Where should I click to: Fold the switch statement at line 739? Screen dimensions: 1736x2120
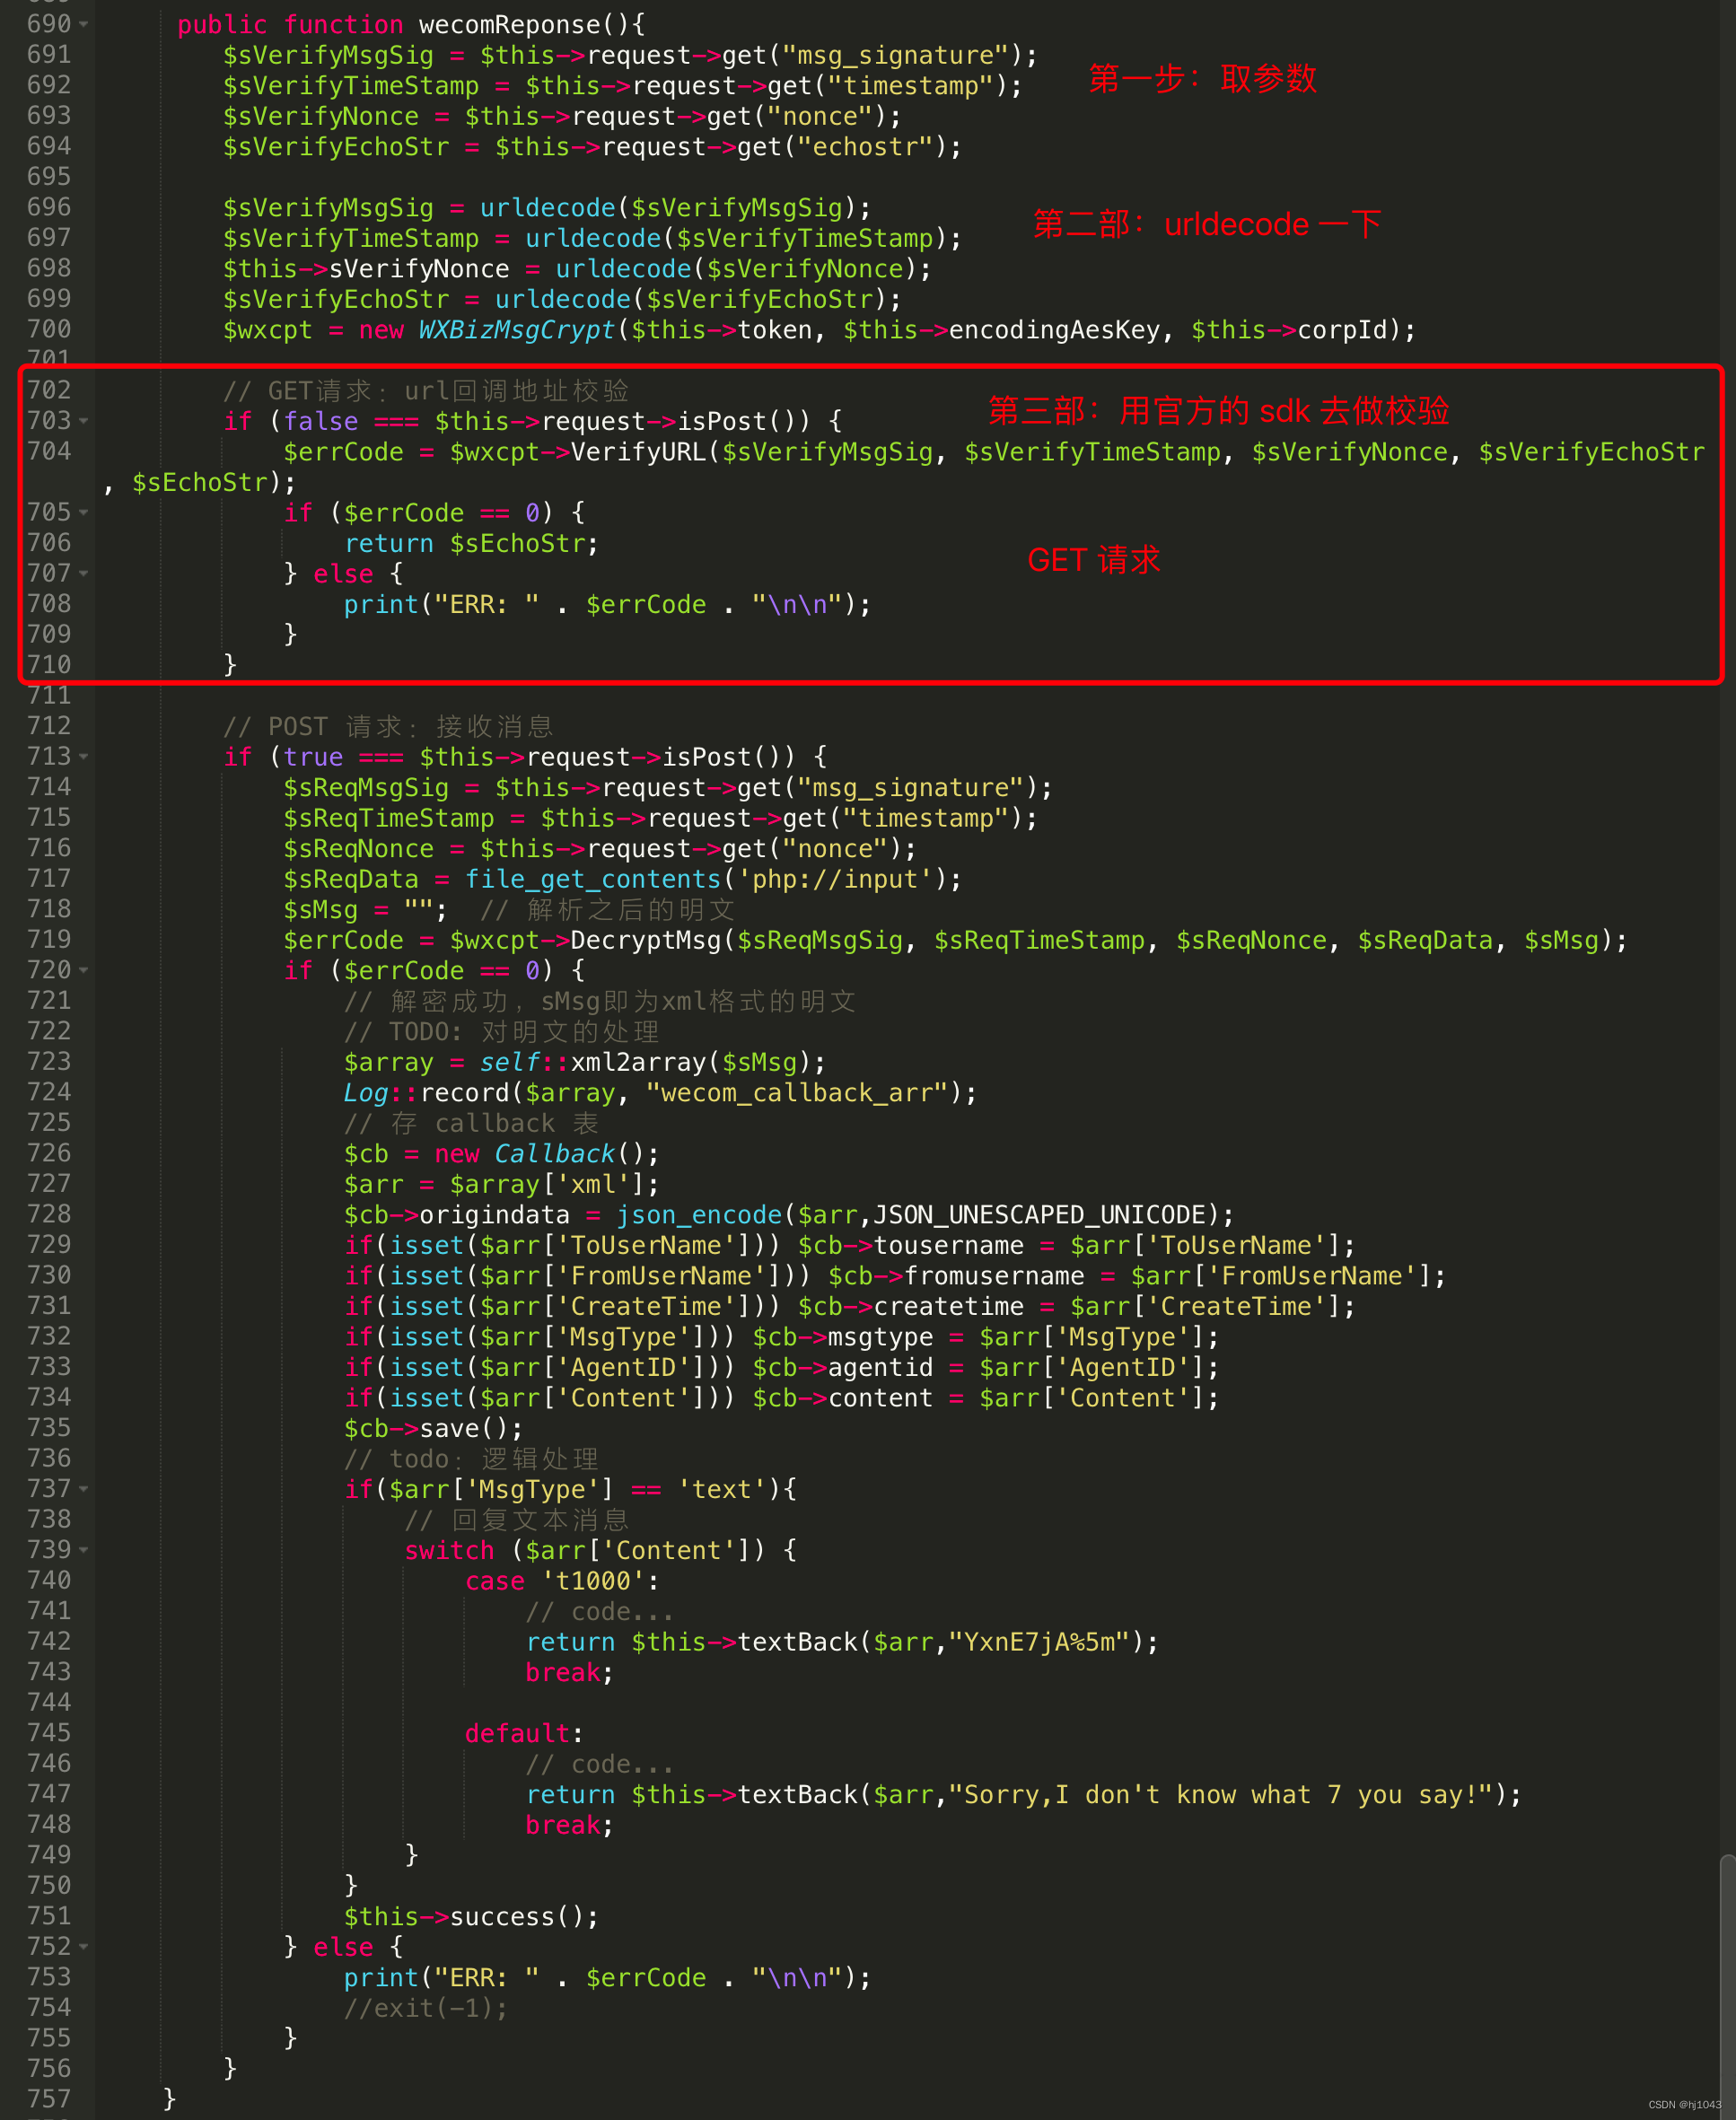[x=84, y=1550]
